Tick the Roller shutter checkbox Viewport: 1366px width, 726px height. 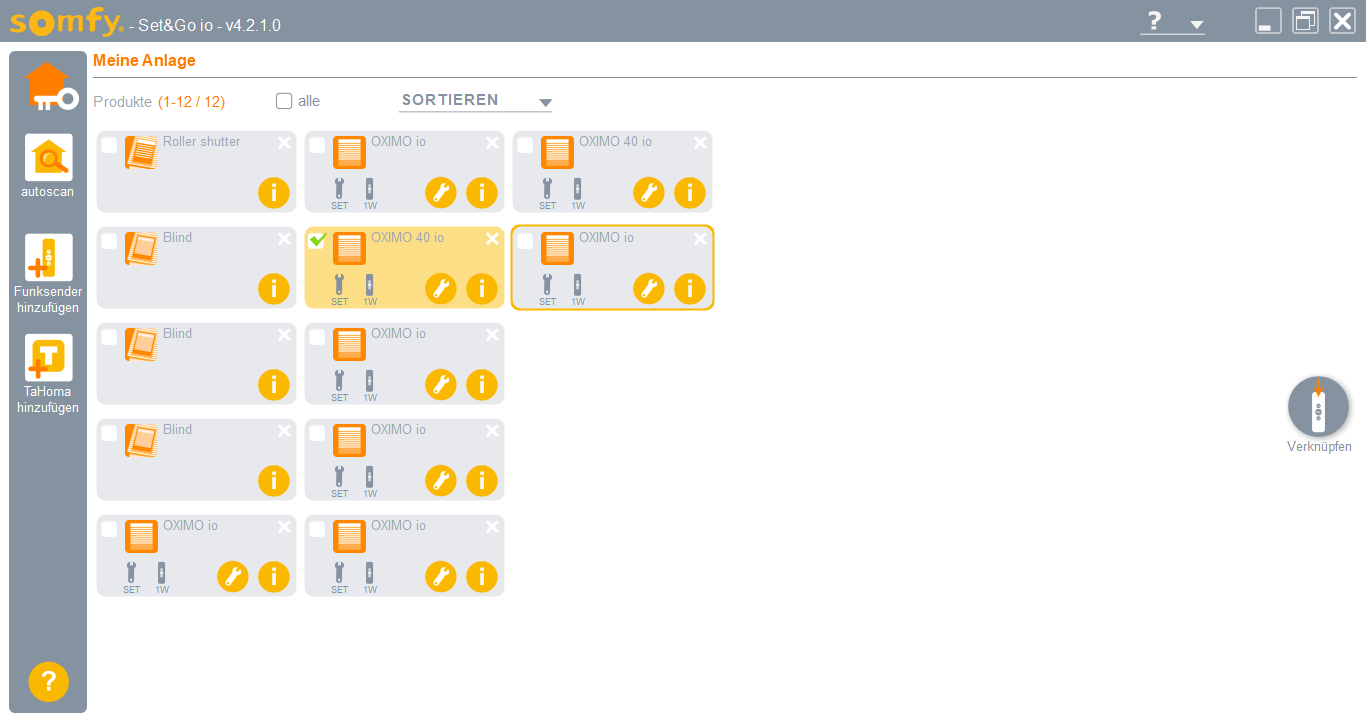[109, 145]
